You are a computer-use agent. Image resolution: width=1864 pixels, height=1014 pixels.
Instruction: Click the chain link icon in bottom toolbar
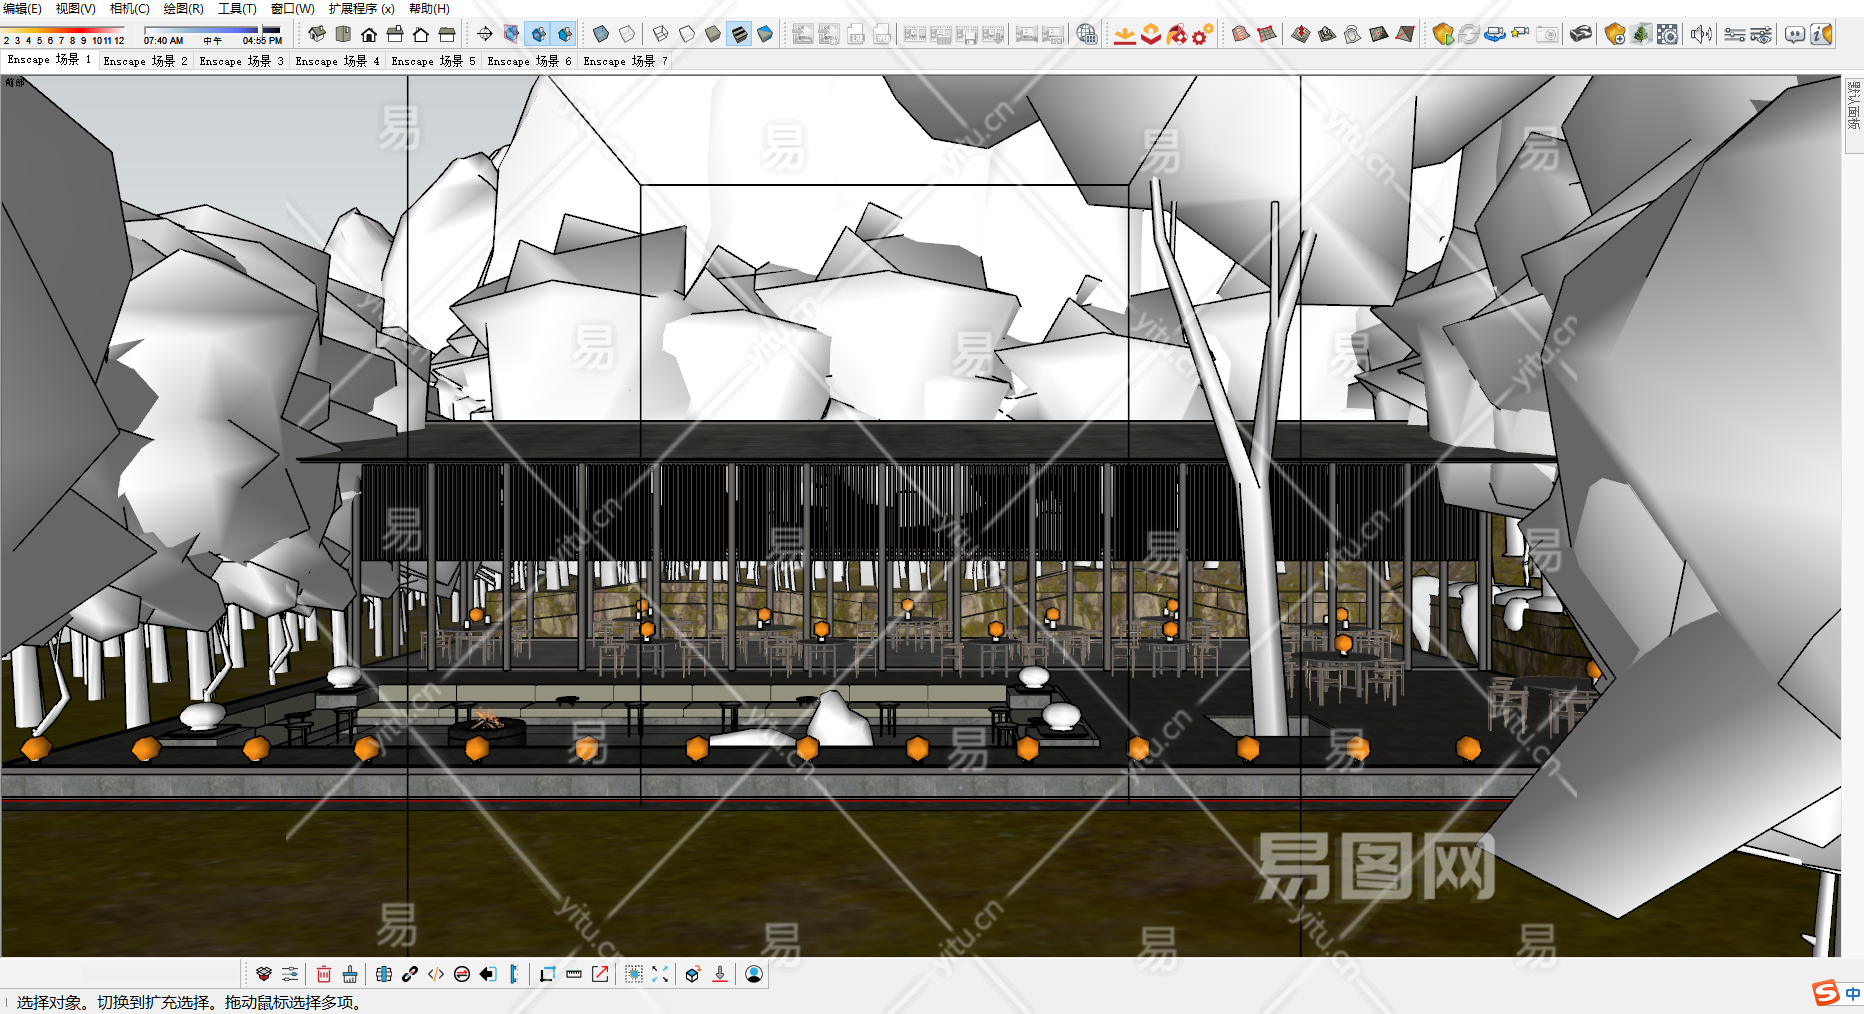(x=410, y=974)
